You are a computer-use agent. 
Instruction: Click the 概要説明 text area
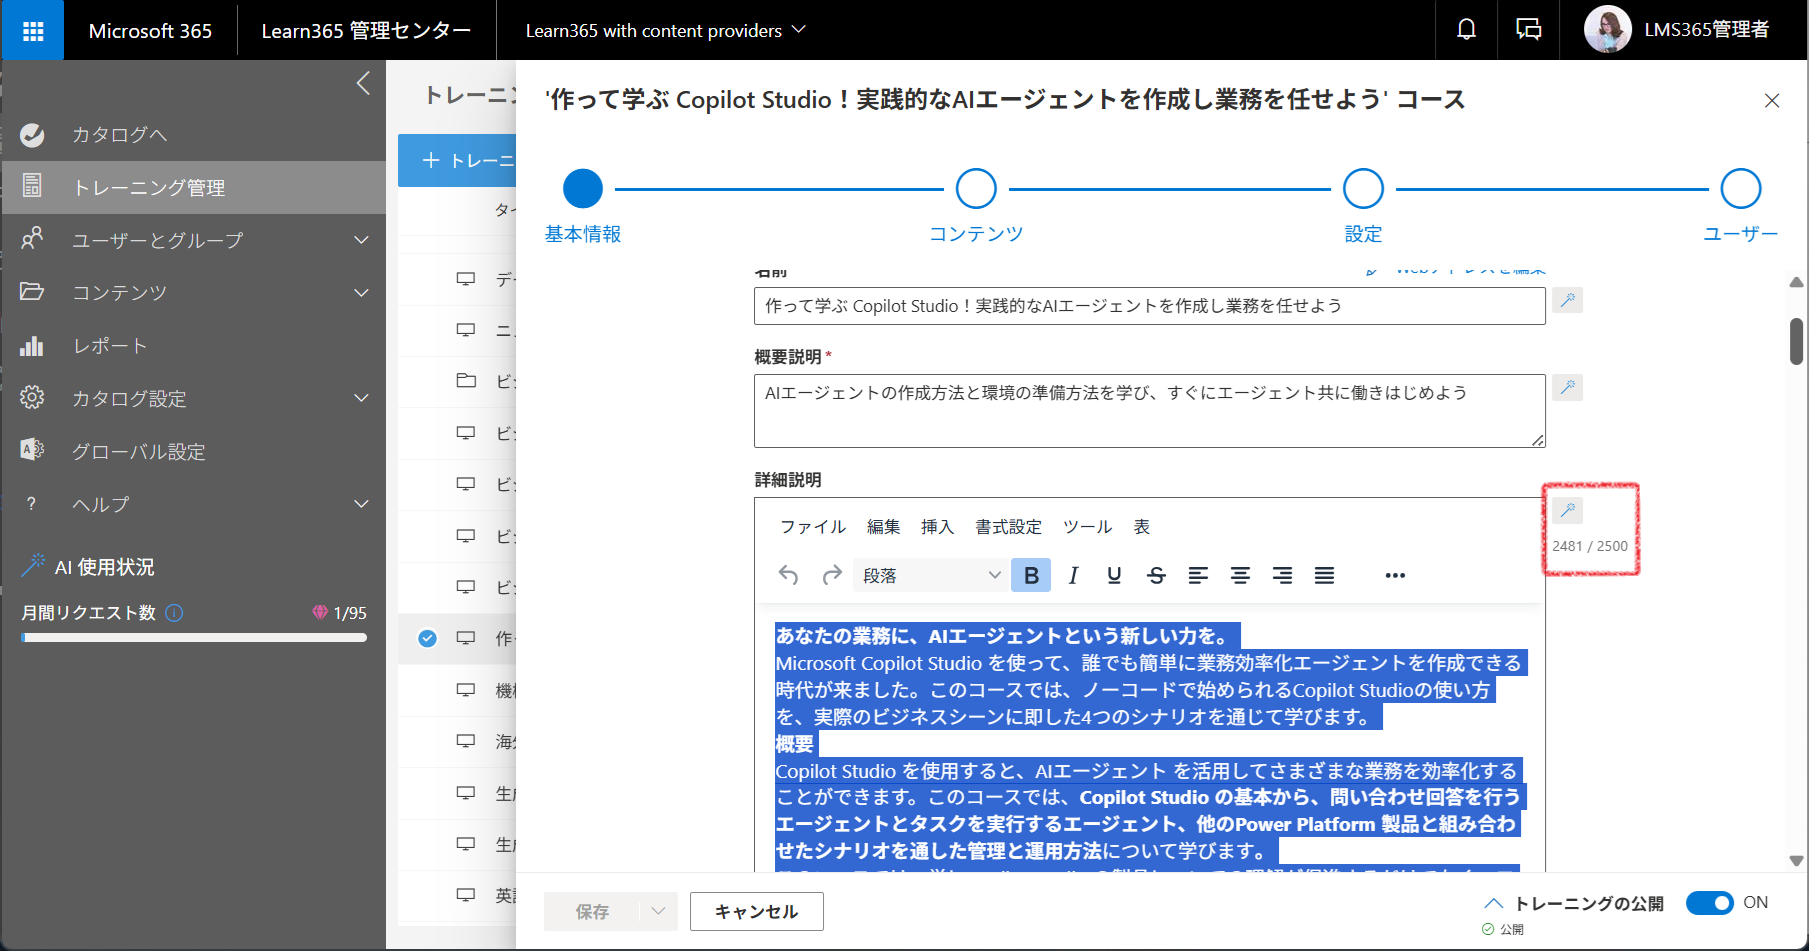(1150, 411)
